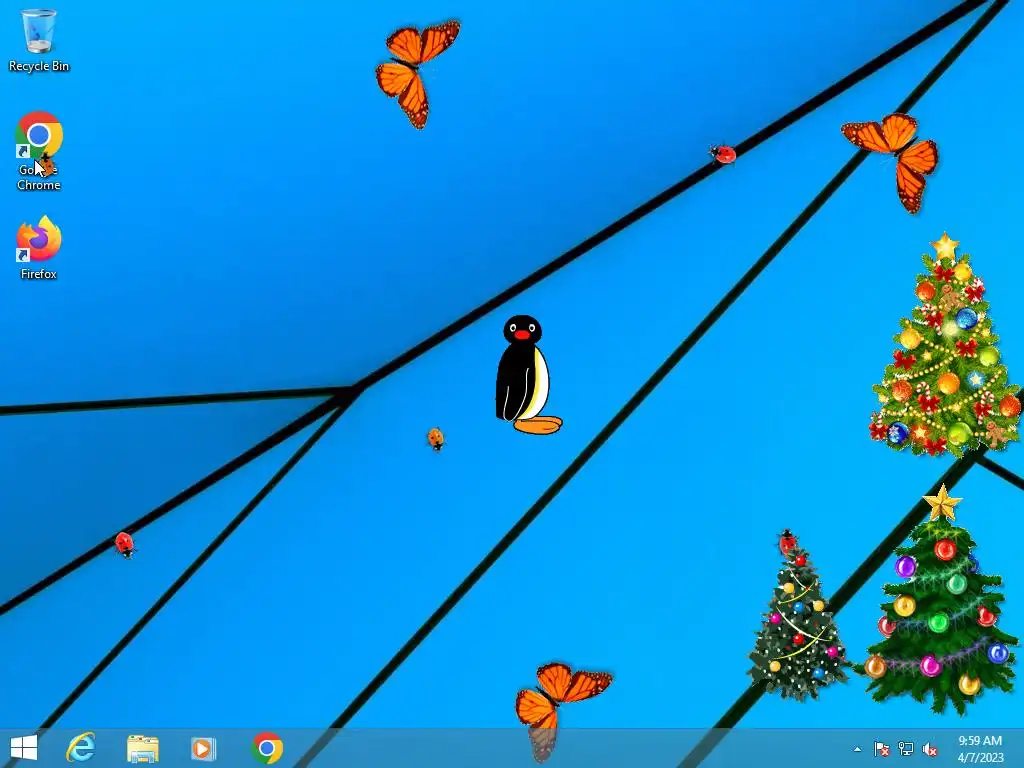This screenshot has height=768, width=1024.
Task: Click the tall Christmas tree with gingerbread ornaments
Action: tap(945, 344)
